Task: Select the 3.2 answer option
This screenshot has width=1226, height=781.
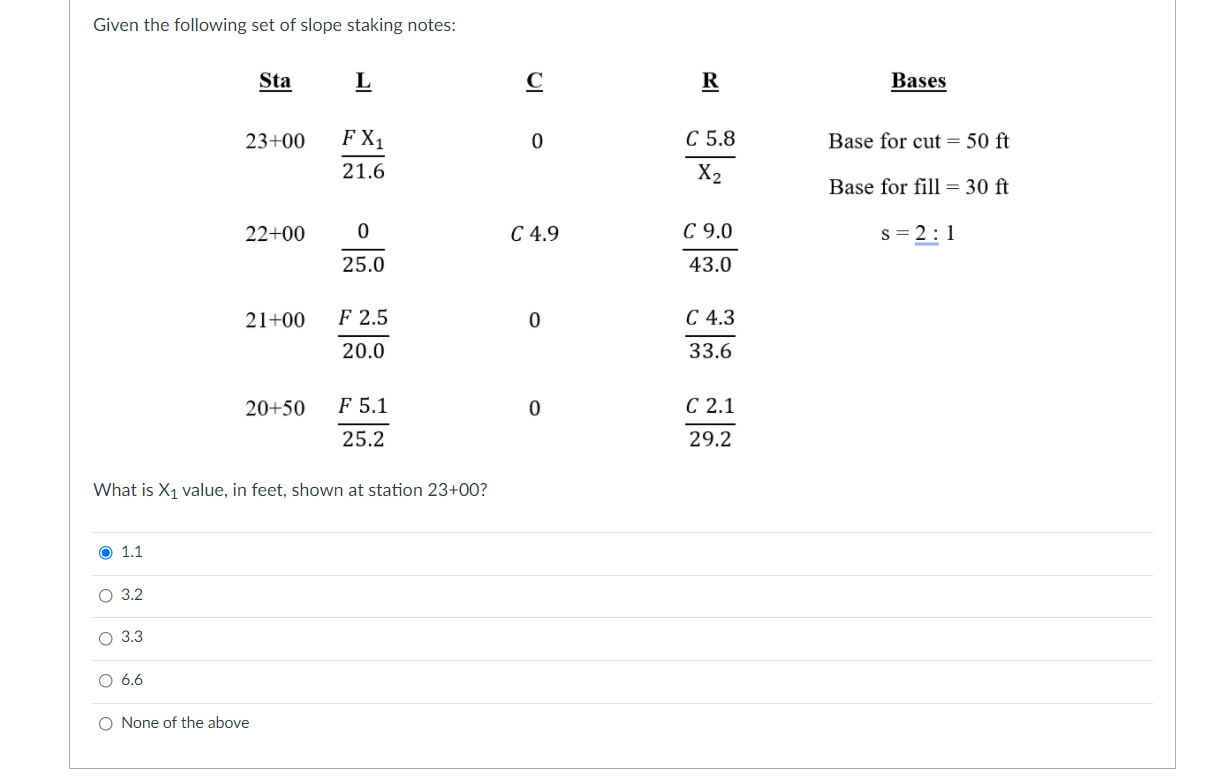Action: 105,594
